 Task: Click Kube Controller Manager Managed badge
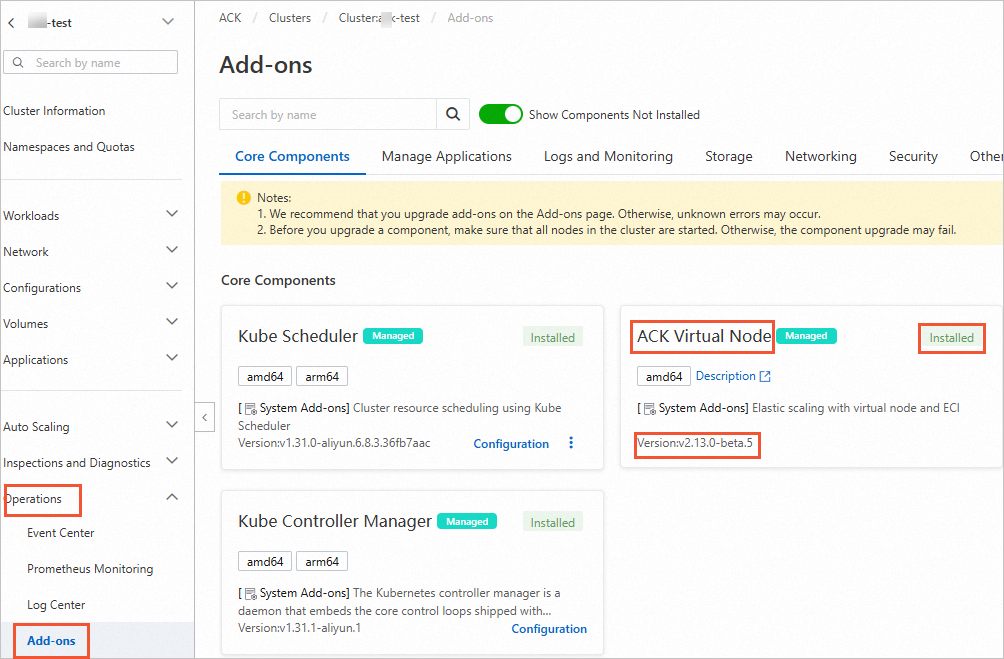(x=467, y=521)
